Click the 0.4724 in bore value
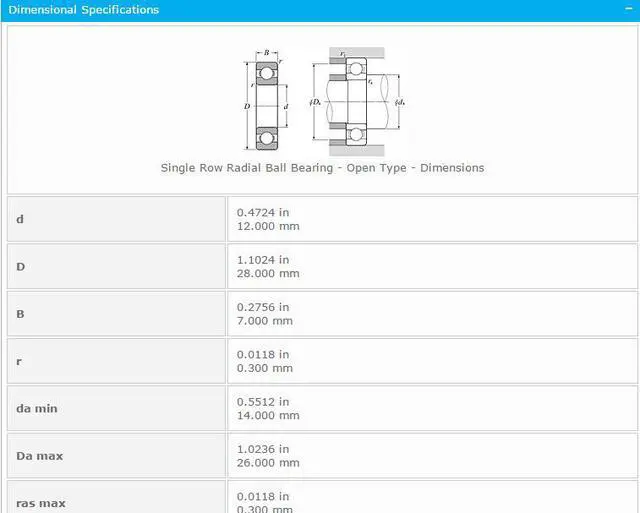Screen dimensions: 640x513 (263, 212)
